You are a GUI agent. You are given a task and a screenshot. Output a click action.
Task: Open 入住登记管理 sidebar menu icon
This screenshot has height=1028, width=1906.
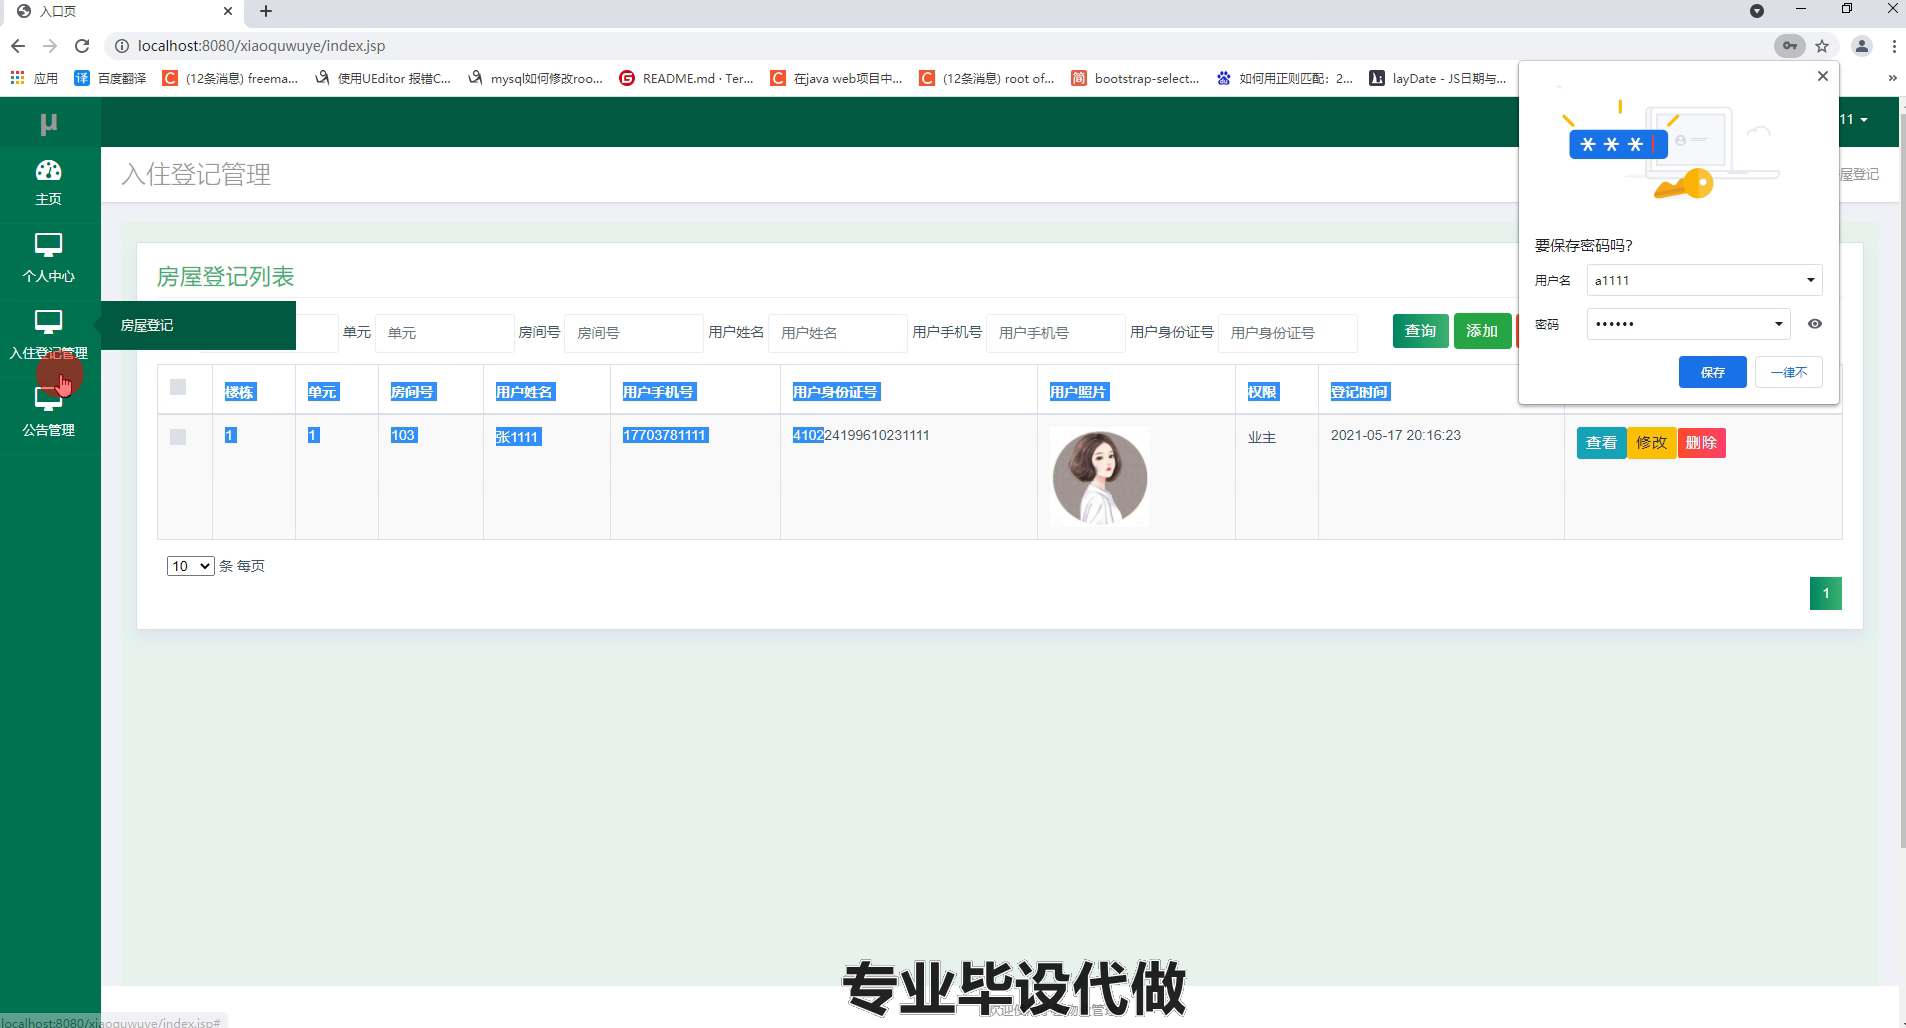[x=48, y=322]
